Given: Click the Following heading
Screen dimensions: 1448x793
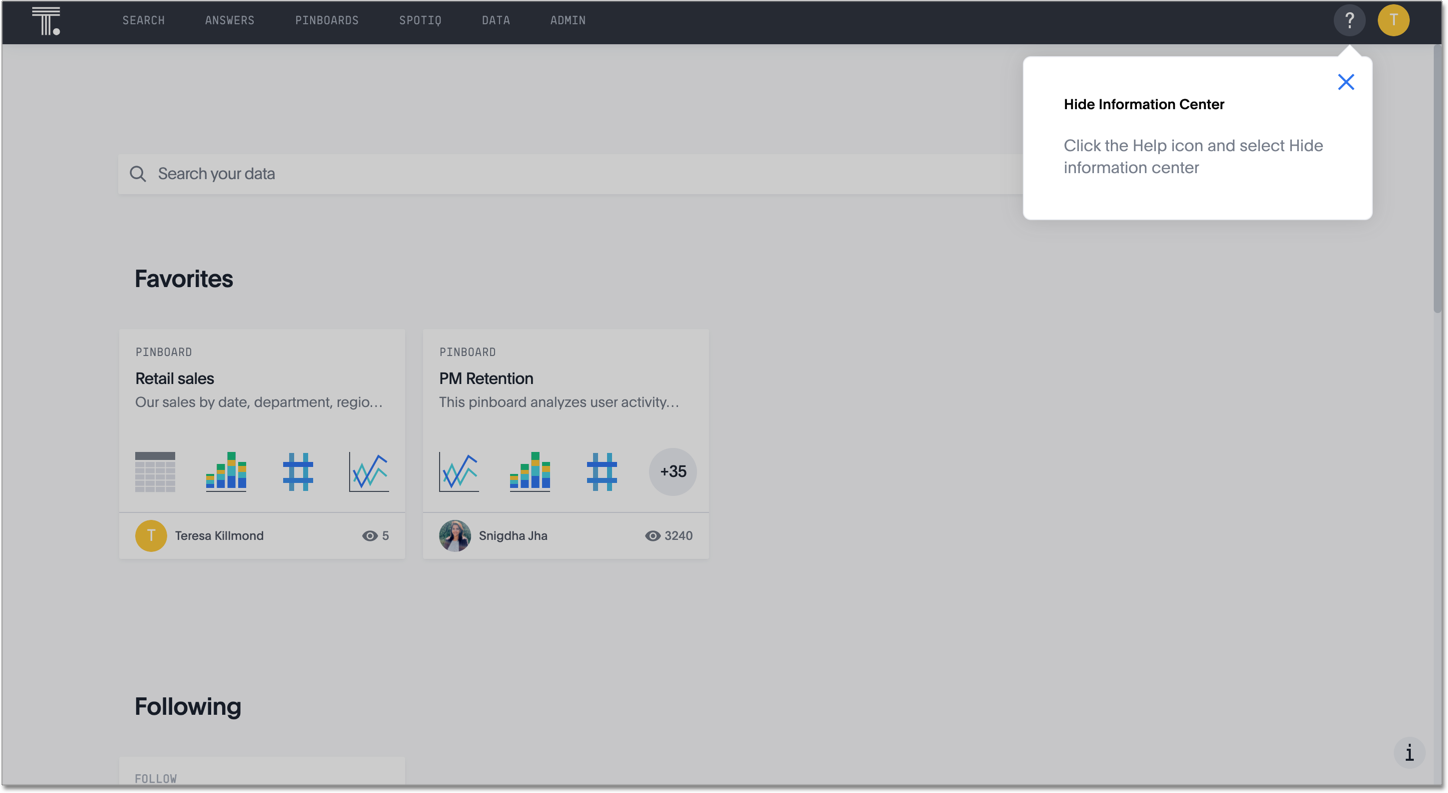Looking at the screenshot, I should point(188,707).
